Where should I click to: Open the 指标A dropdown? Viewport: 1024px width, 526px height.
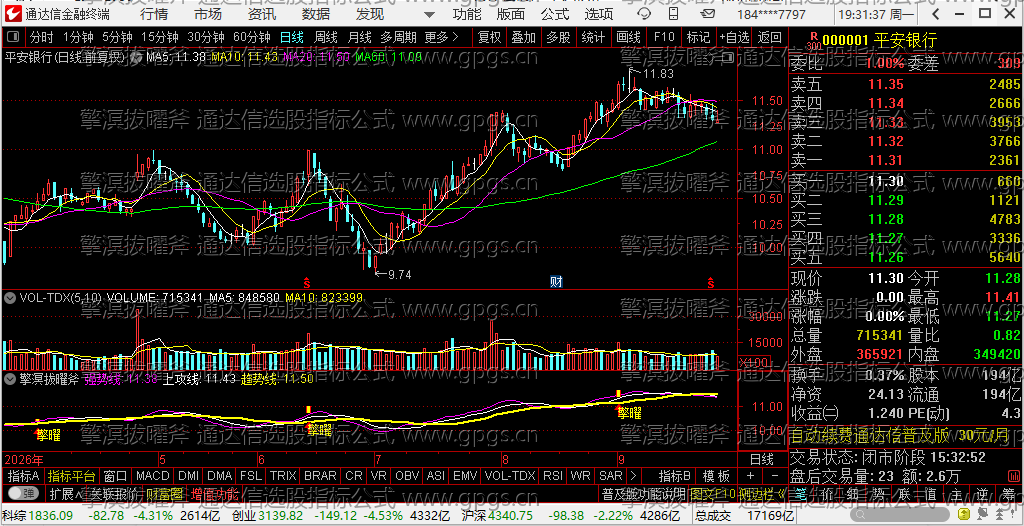24,476
